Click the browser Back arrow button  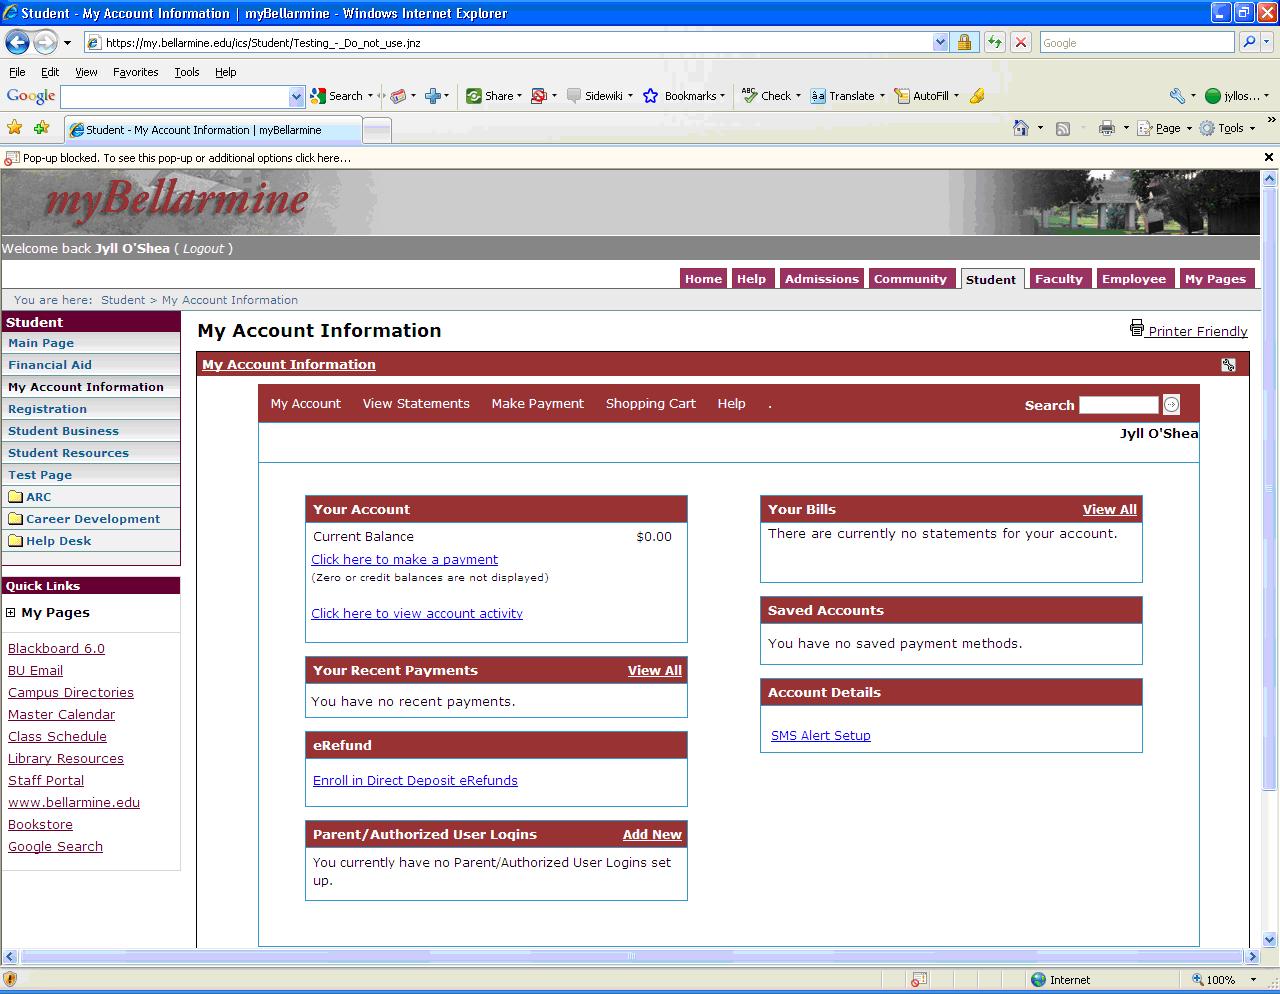click(17, 42)
